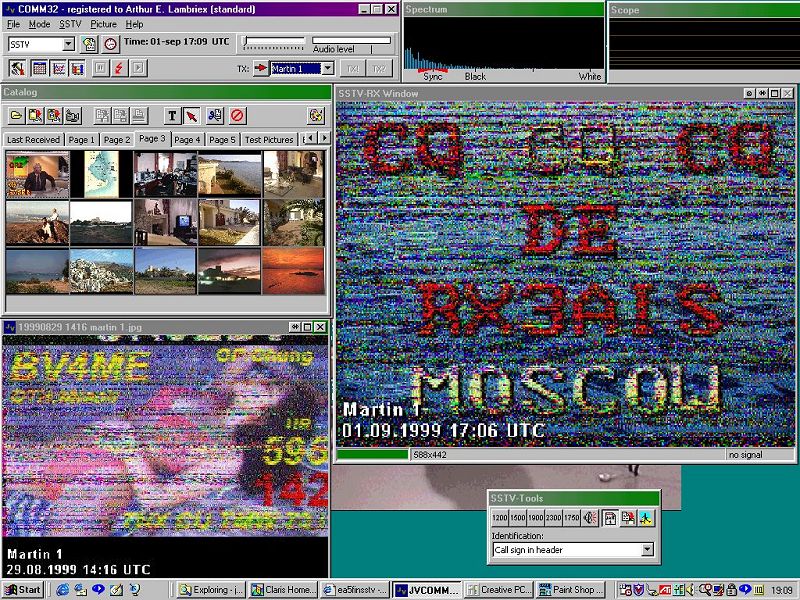
Task: Select the orange sunset thumbnail in Catalog
Action: pyautogui.click(x=293, y=271)
